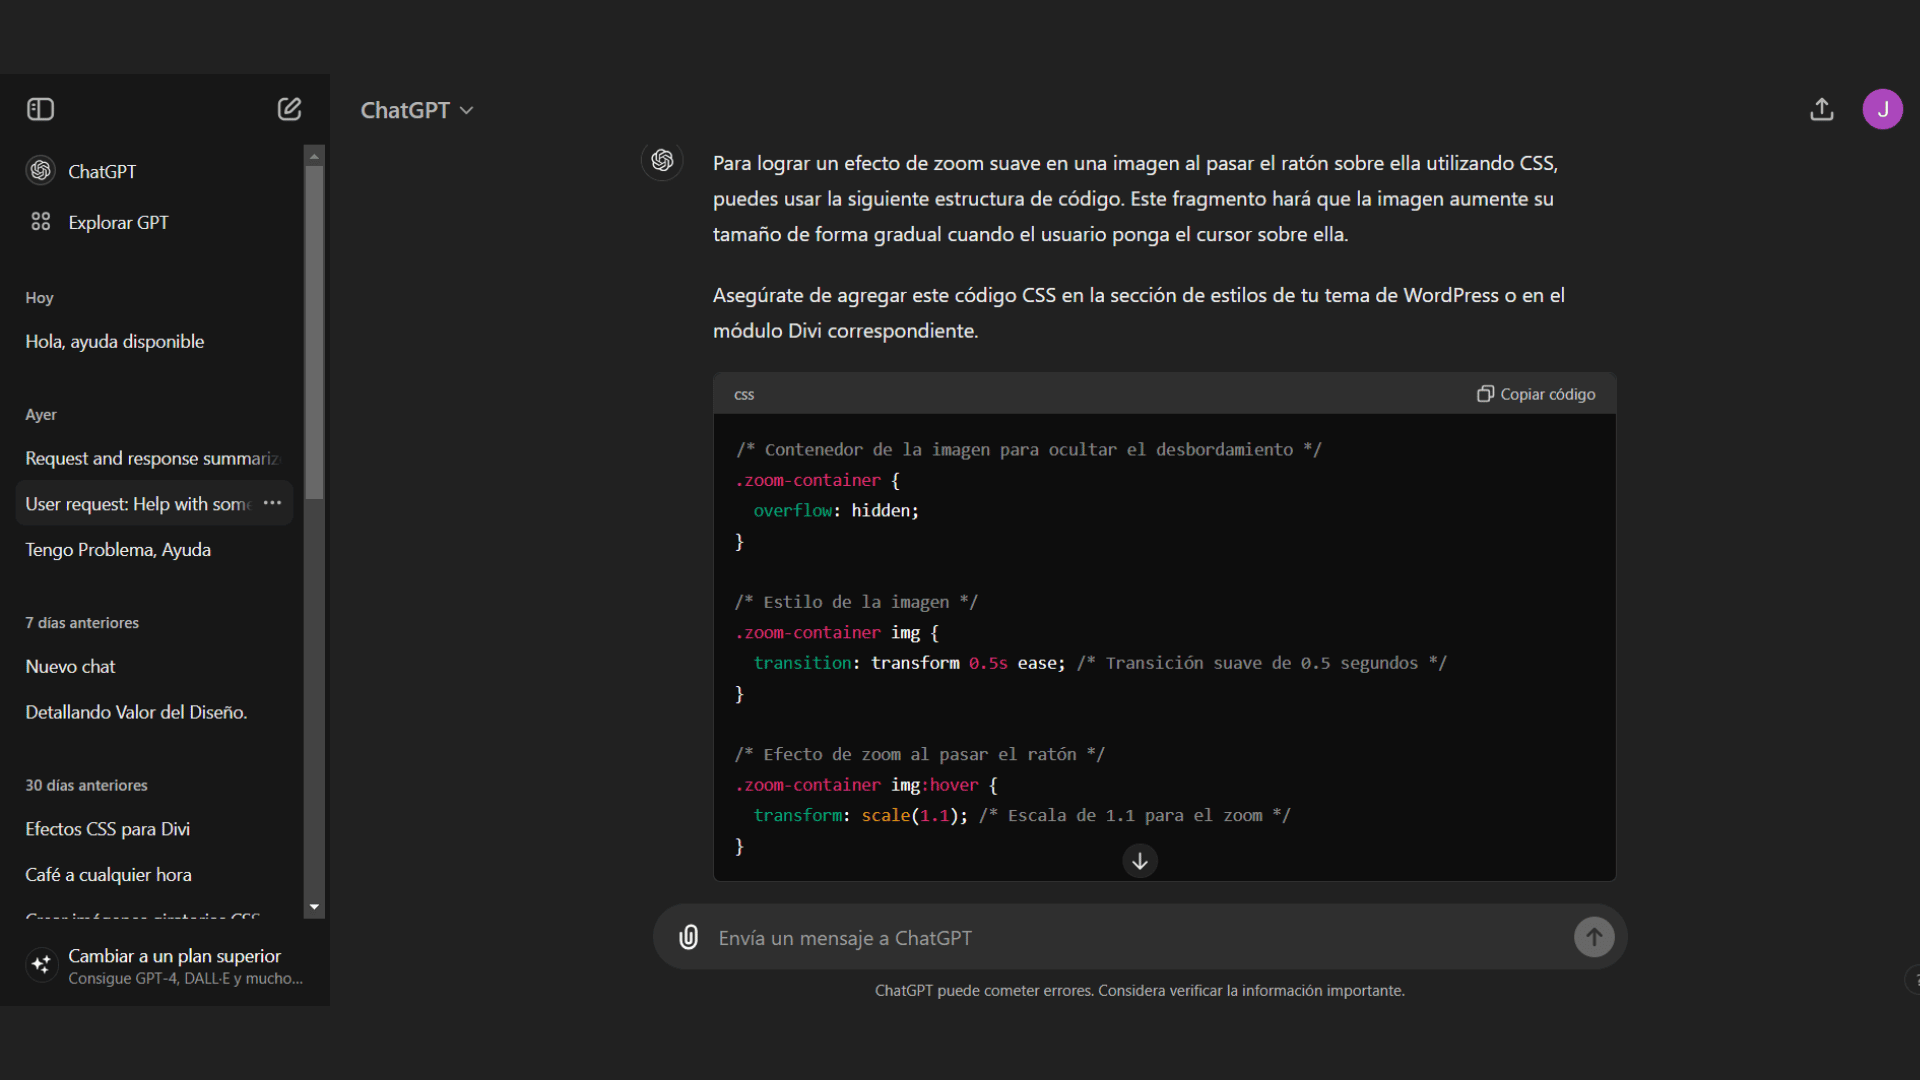Click the "css" language label of the code block
This screenshot has width=1920, height=1080.
tap(744, 395)
